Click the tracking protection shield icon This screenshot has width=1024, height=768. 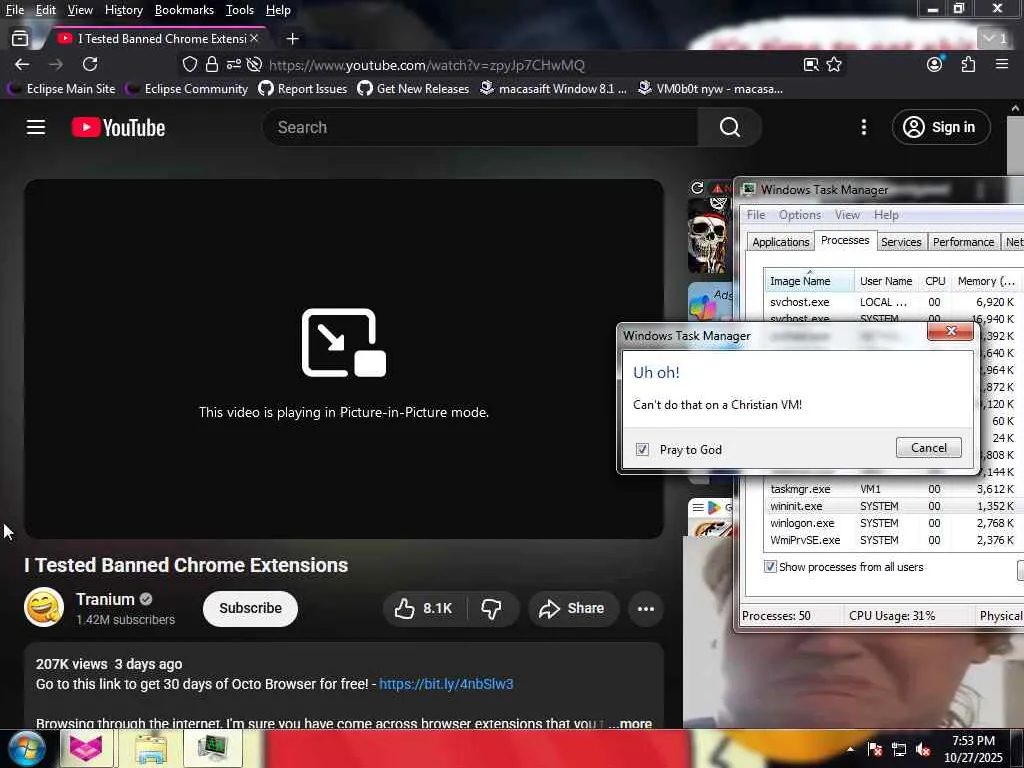[x=189, y=64]
